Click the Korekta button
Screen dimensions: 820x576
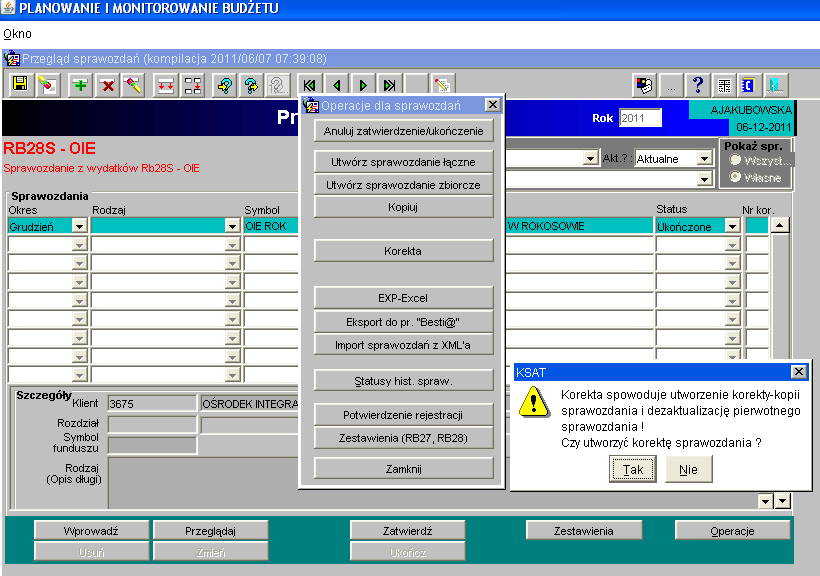tap(403, 251)
